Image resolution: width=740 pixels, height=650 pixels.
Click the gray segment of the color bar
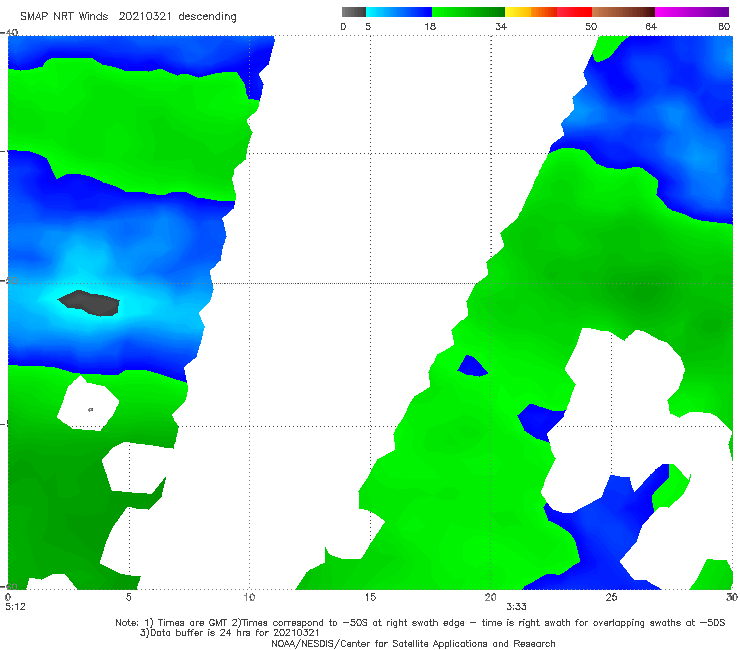[353, 12]
